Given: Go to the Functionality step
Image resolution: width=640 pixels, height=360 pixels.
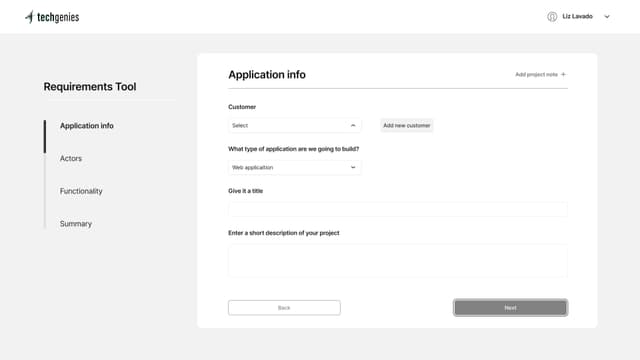Looking at the screenshot, I should (x=81, y=191).
